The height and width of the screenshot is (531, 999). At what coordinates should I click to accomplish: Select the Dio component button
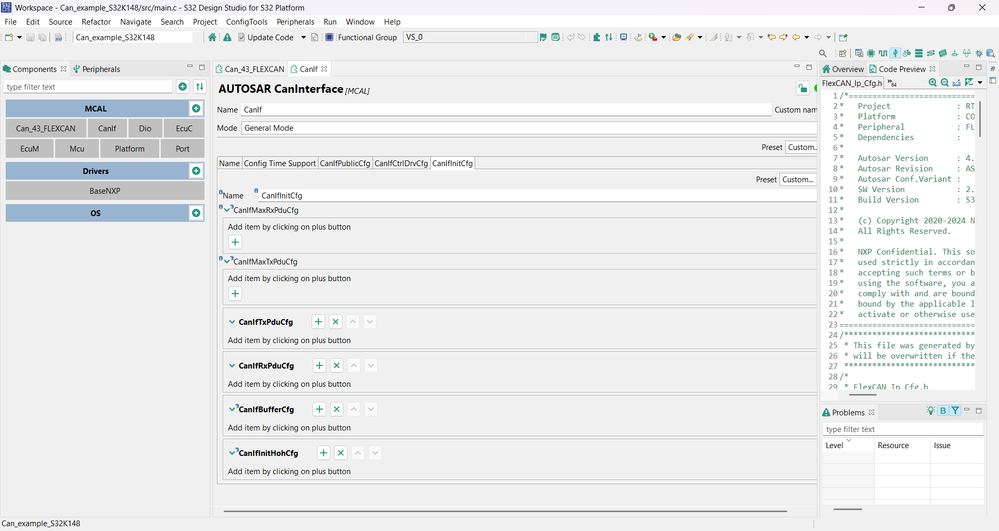click(x=145, y=128)
